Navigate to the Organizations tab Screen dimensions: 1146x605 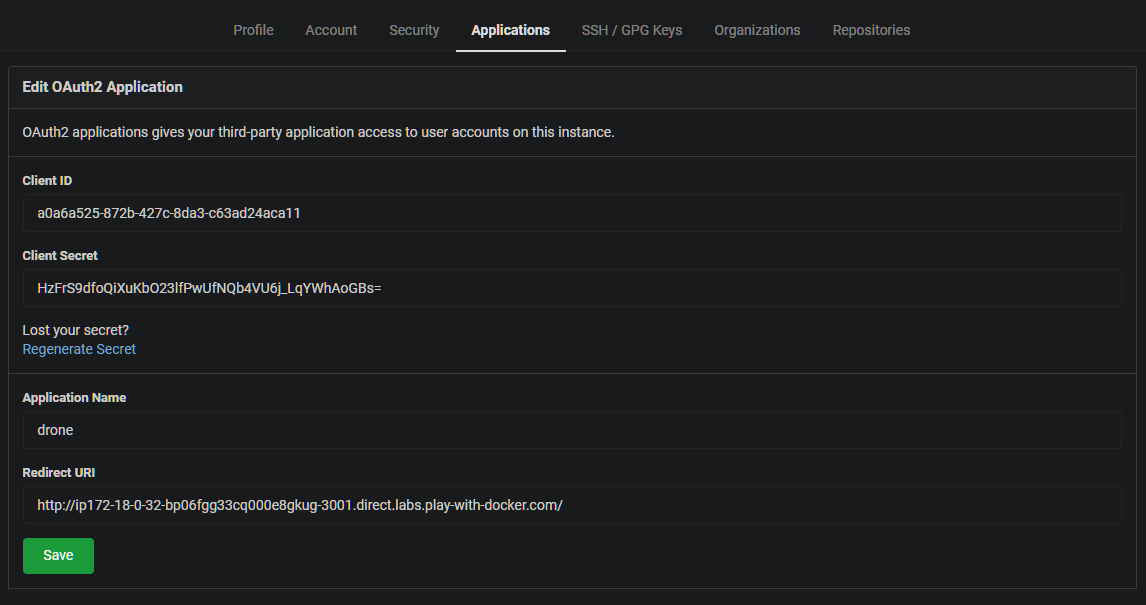tap(757, 30)
